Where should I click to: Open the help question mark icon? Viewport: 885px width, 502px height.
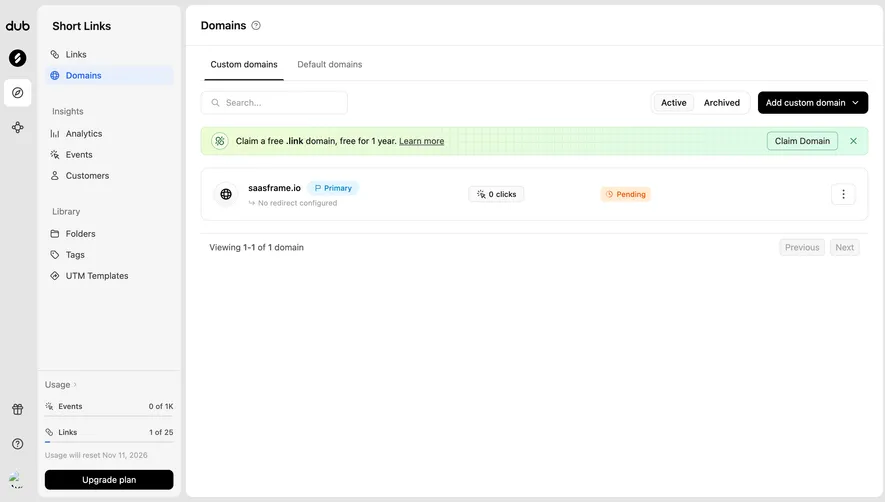pyautogui.click(x=17, y=444)
